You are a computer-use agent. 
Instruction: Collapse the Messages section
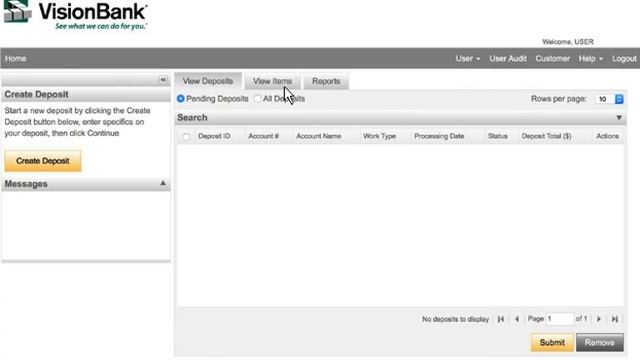click(163, 183)
